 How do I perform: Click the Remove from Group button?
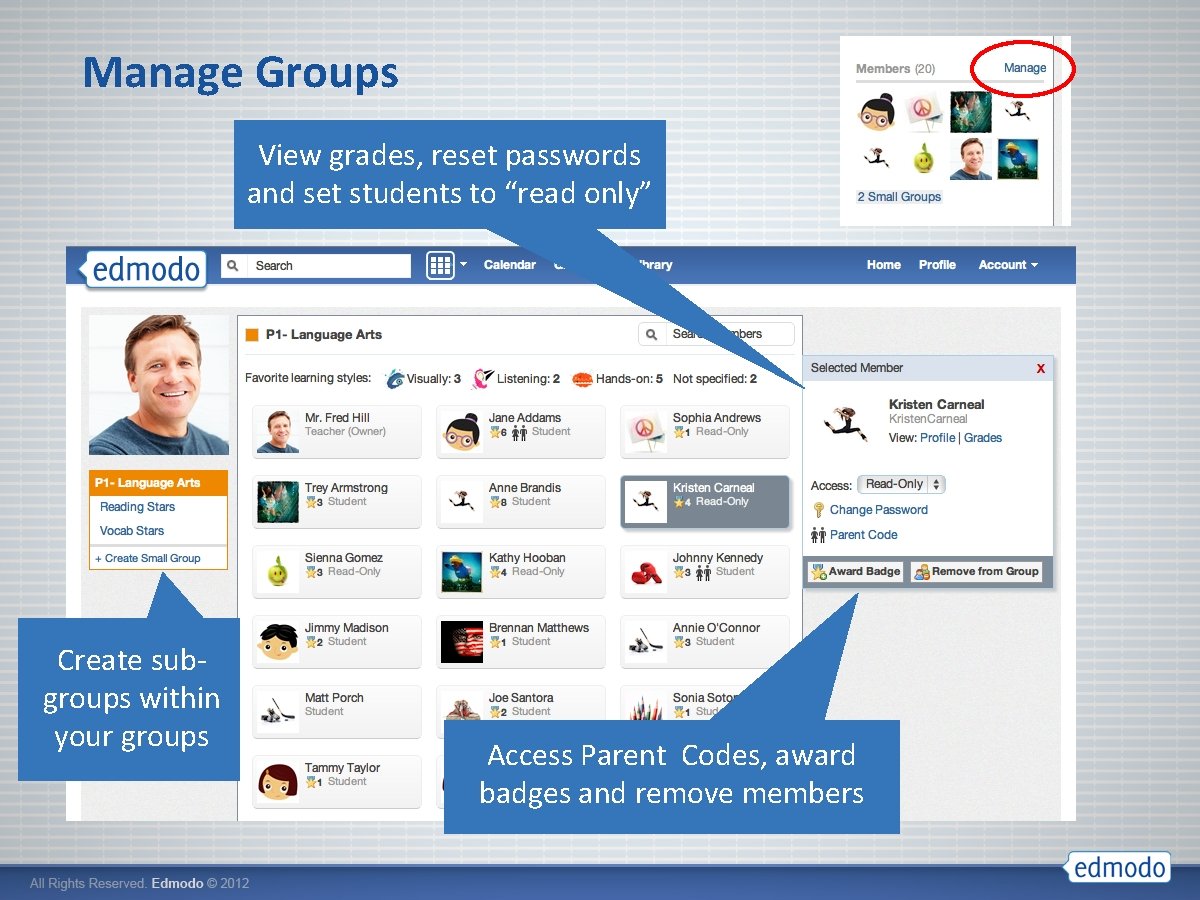pos(976,572)
